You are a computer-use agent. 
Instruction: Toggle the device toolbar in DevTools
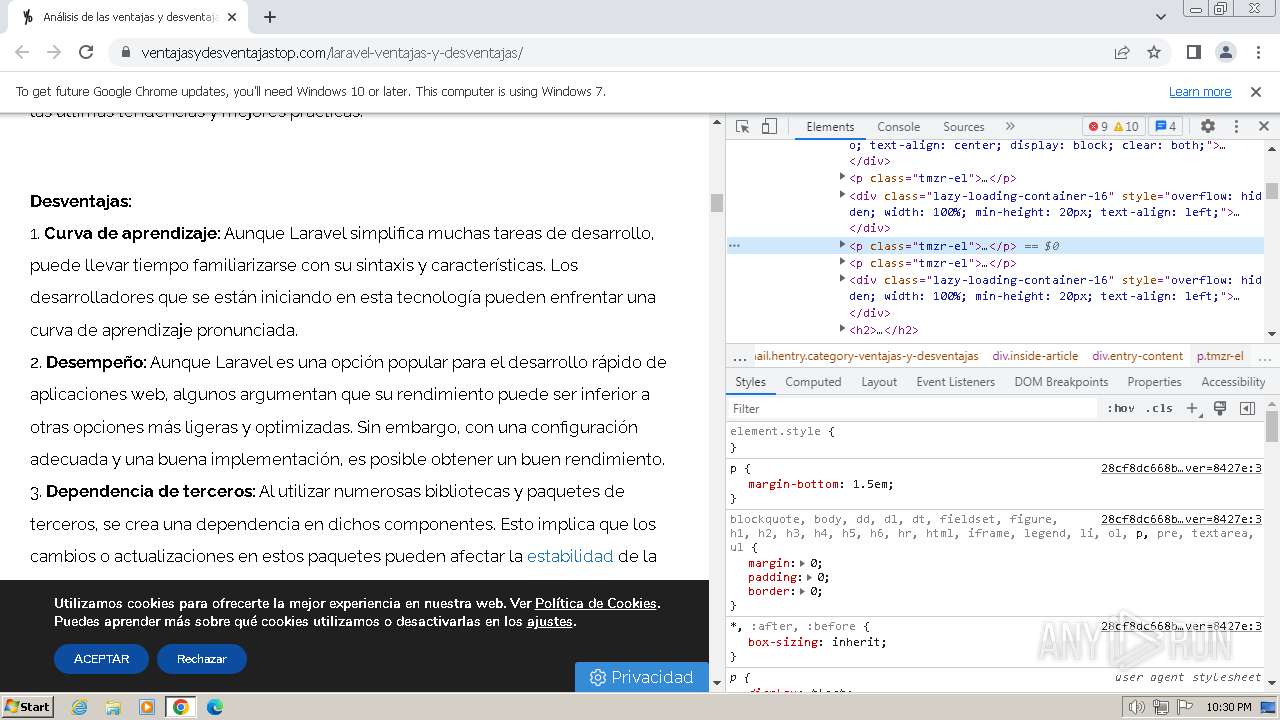pos(769,127)
